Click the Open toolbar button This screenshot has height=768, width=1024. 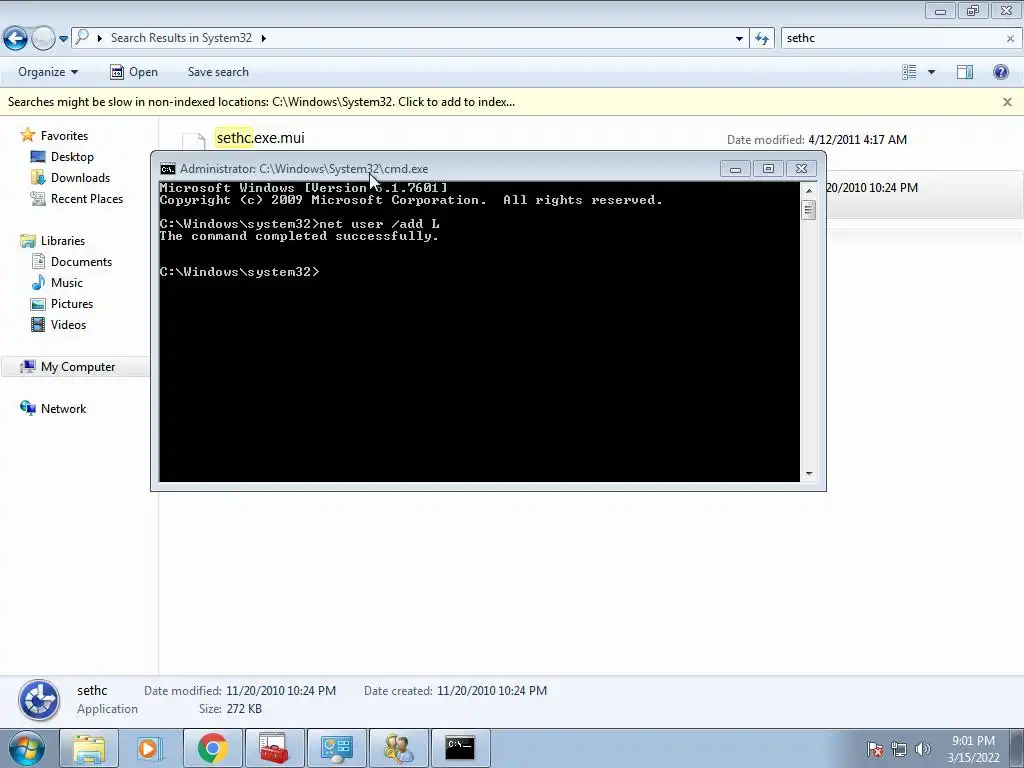(134, 72)
